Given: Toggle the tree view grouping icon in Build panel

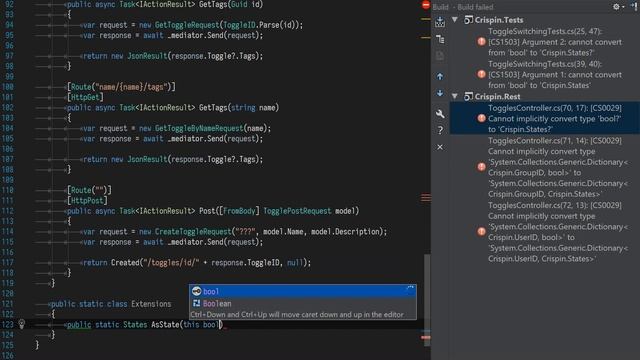Looking at the screenshot, I should click(440, 39).
